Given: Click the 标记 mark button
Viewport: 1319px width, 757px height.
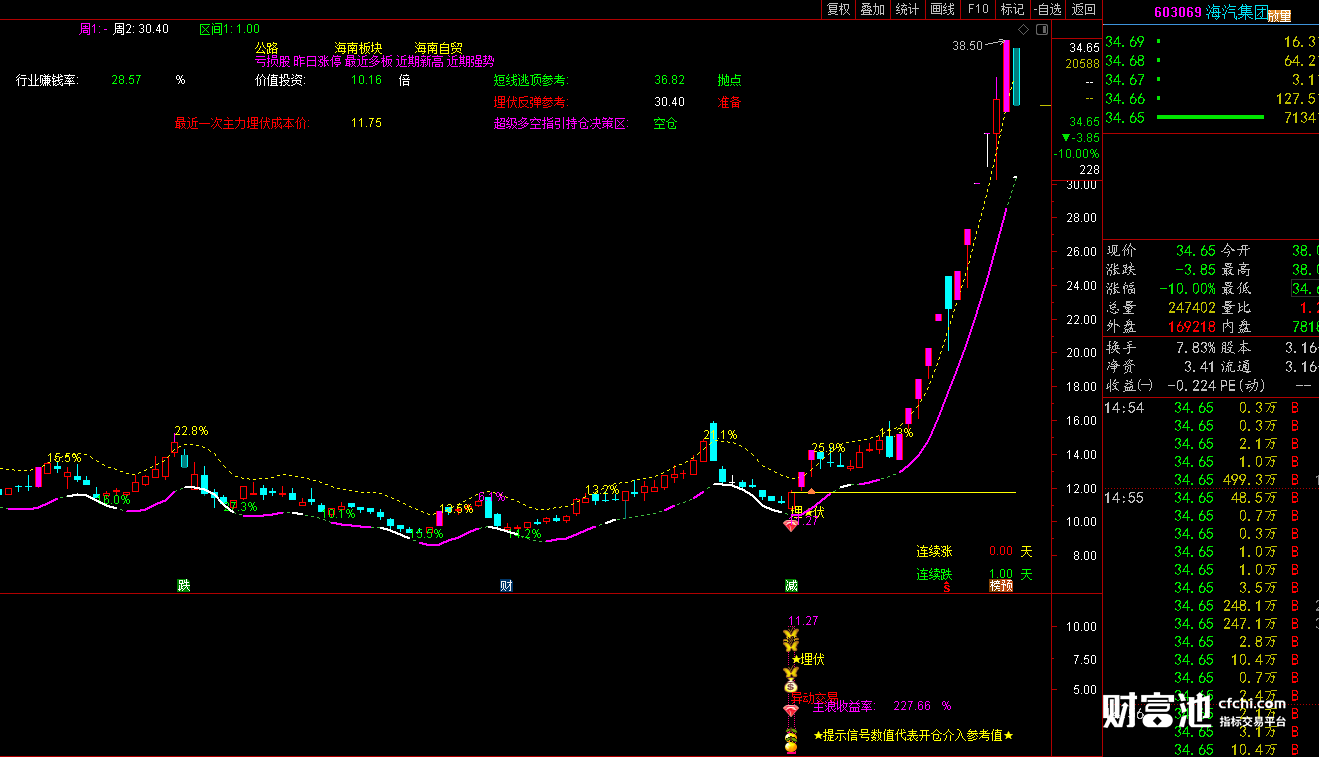Looking at the screenshot, I should [1012, 9].
